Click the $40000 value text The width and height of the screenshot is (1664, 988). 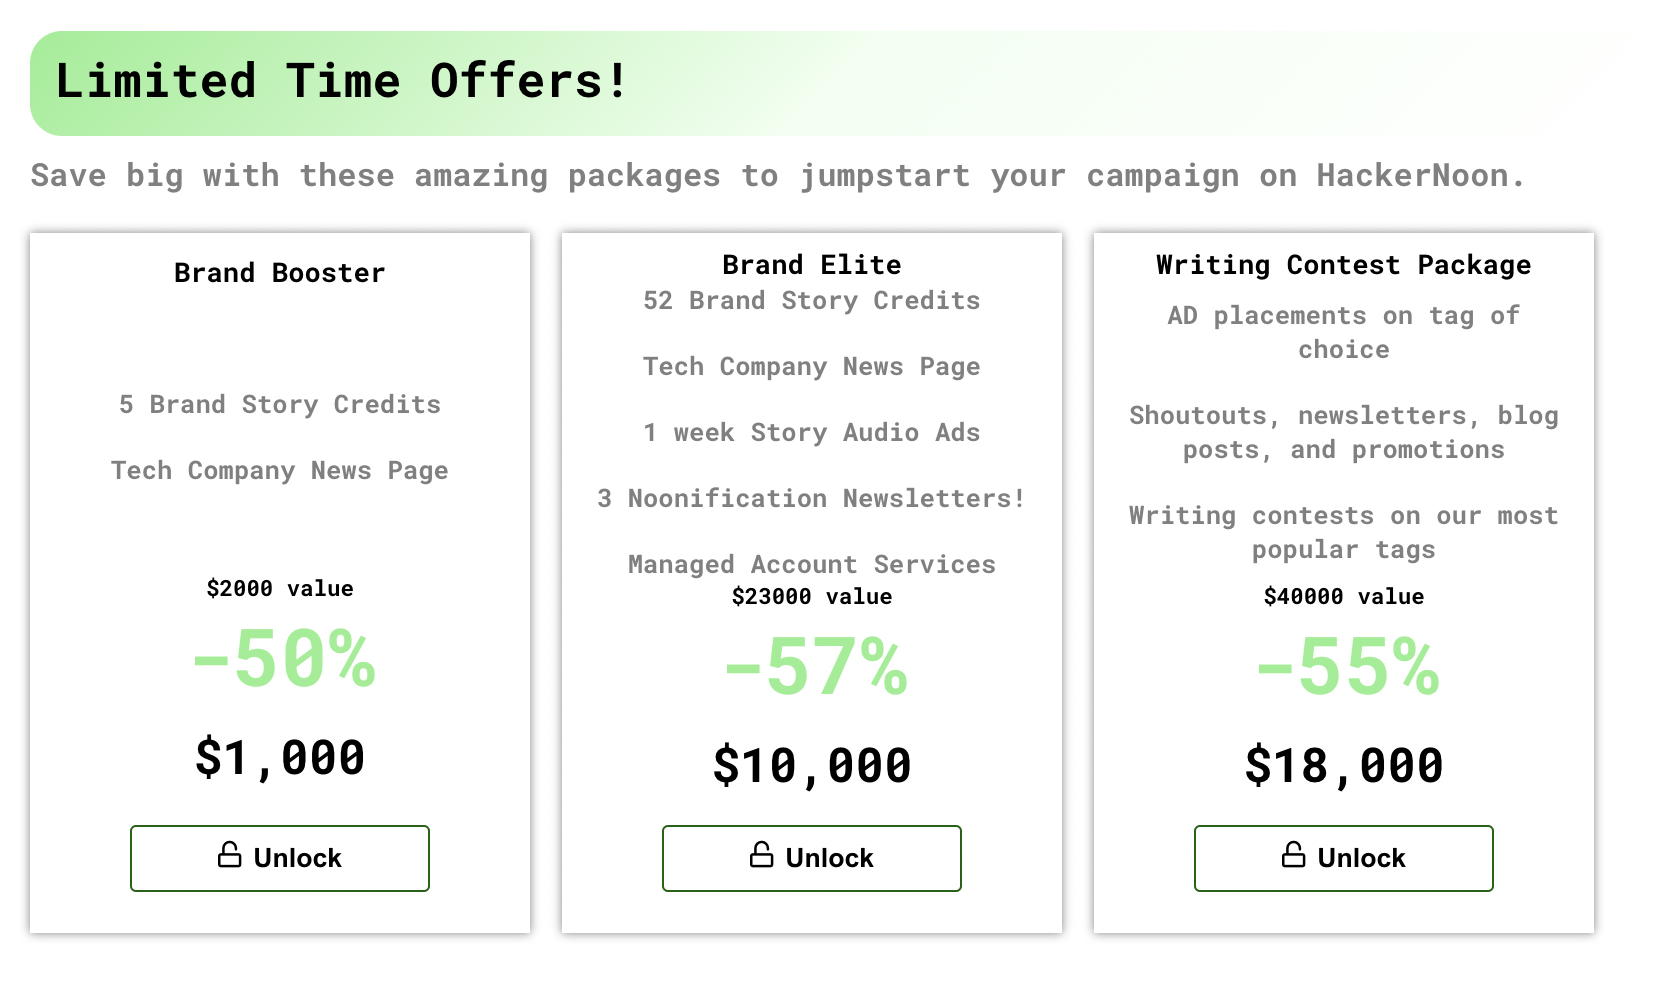pos(1344,597)
